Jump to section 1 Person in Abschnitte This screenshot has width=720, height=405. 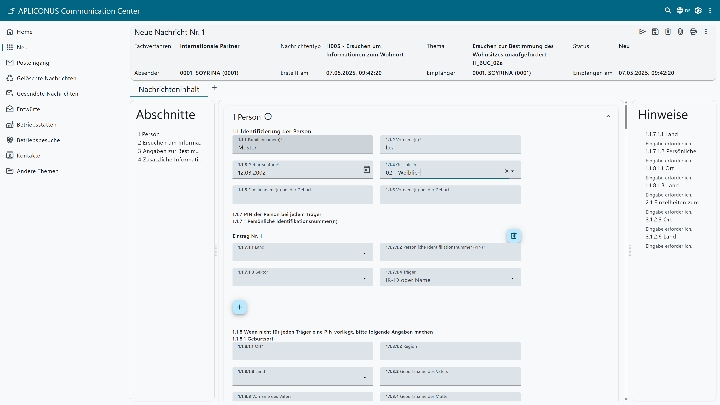coord(148,134)
